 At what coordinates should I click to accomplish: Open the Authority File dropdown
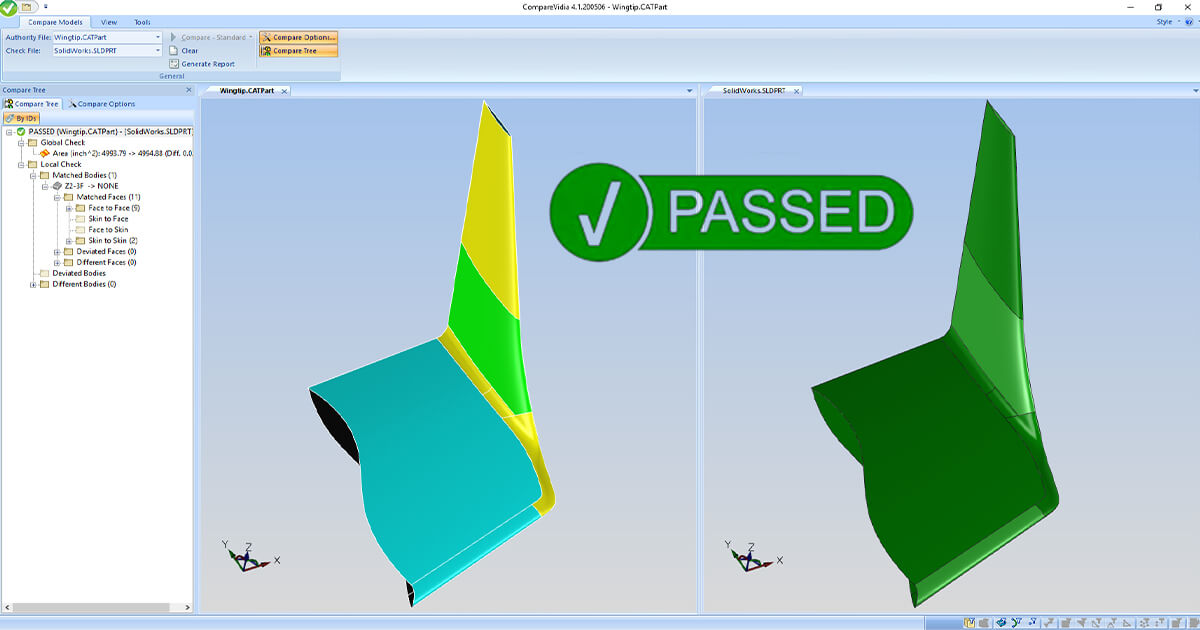click(158, 37)
